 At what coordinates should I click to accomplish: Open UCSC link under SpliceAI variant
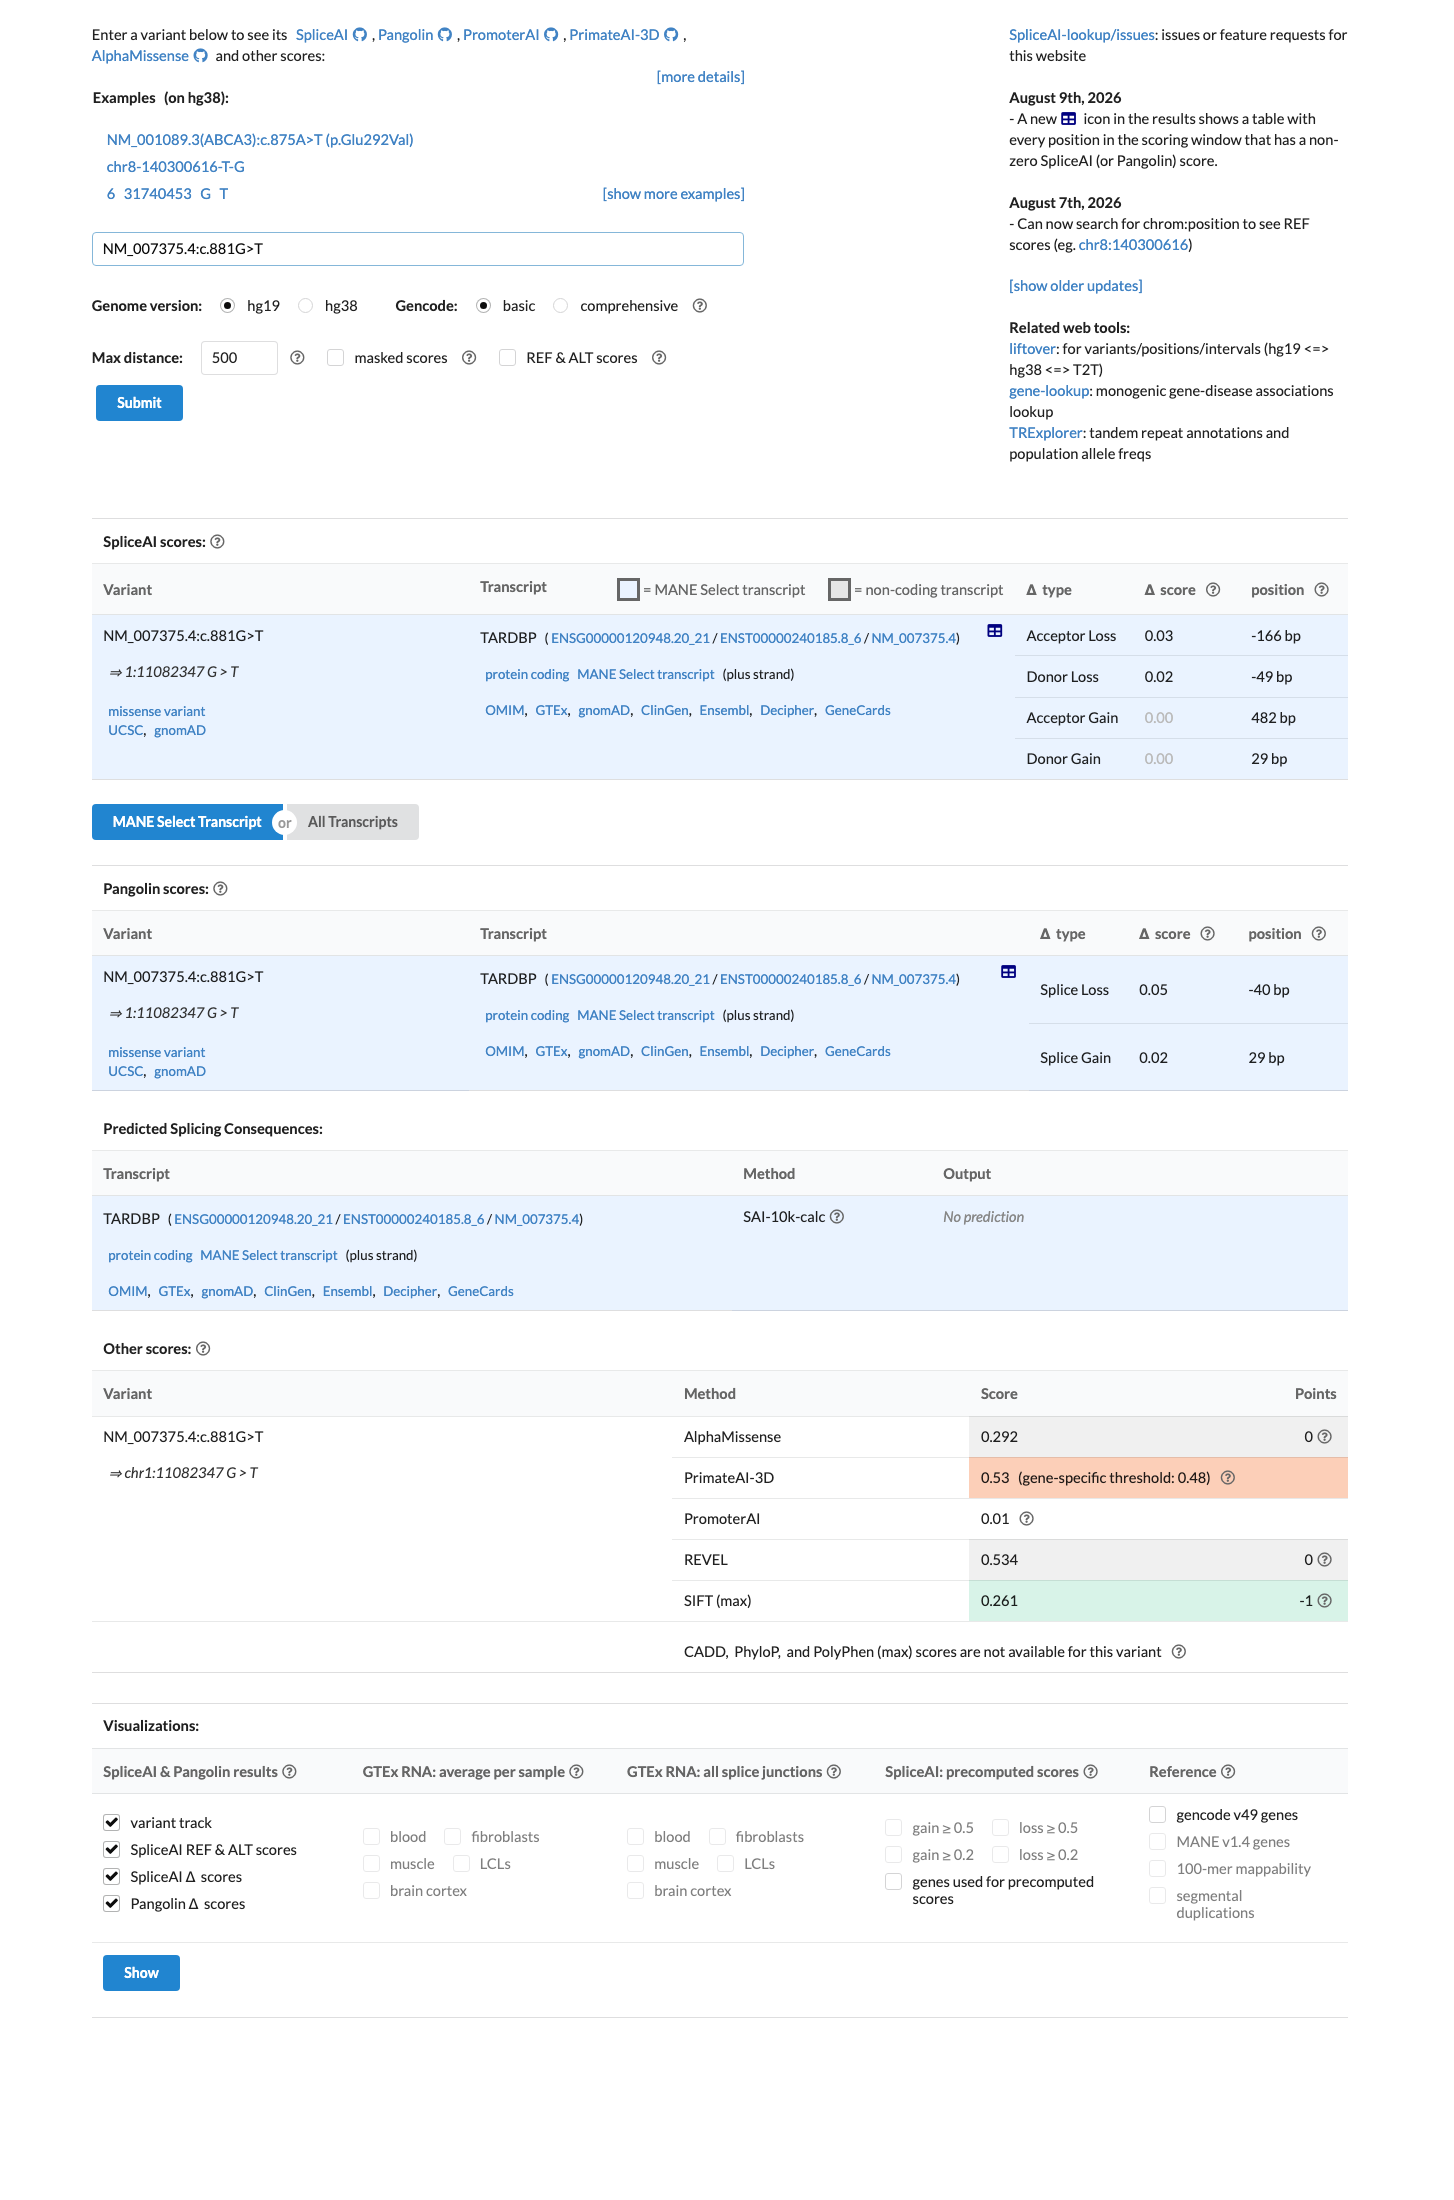[x=125, y=731]
